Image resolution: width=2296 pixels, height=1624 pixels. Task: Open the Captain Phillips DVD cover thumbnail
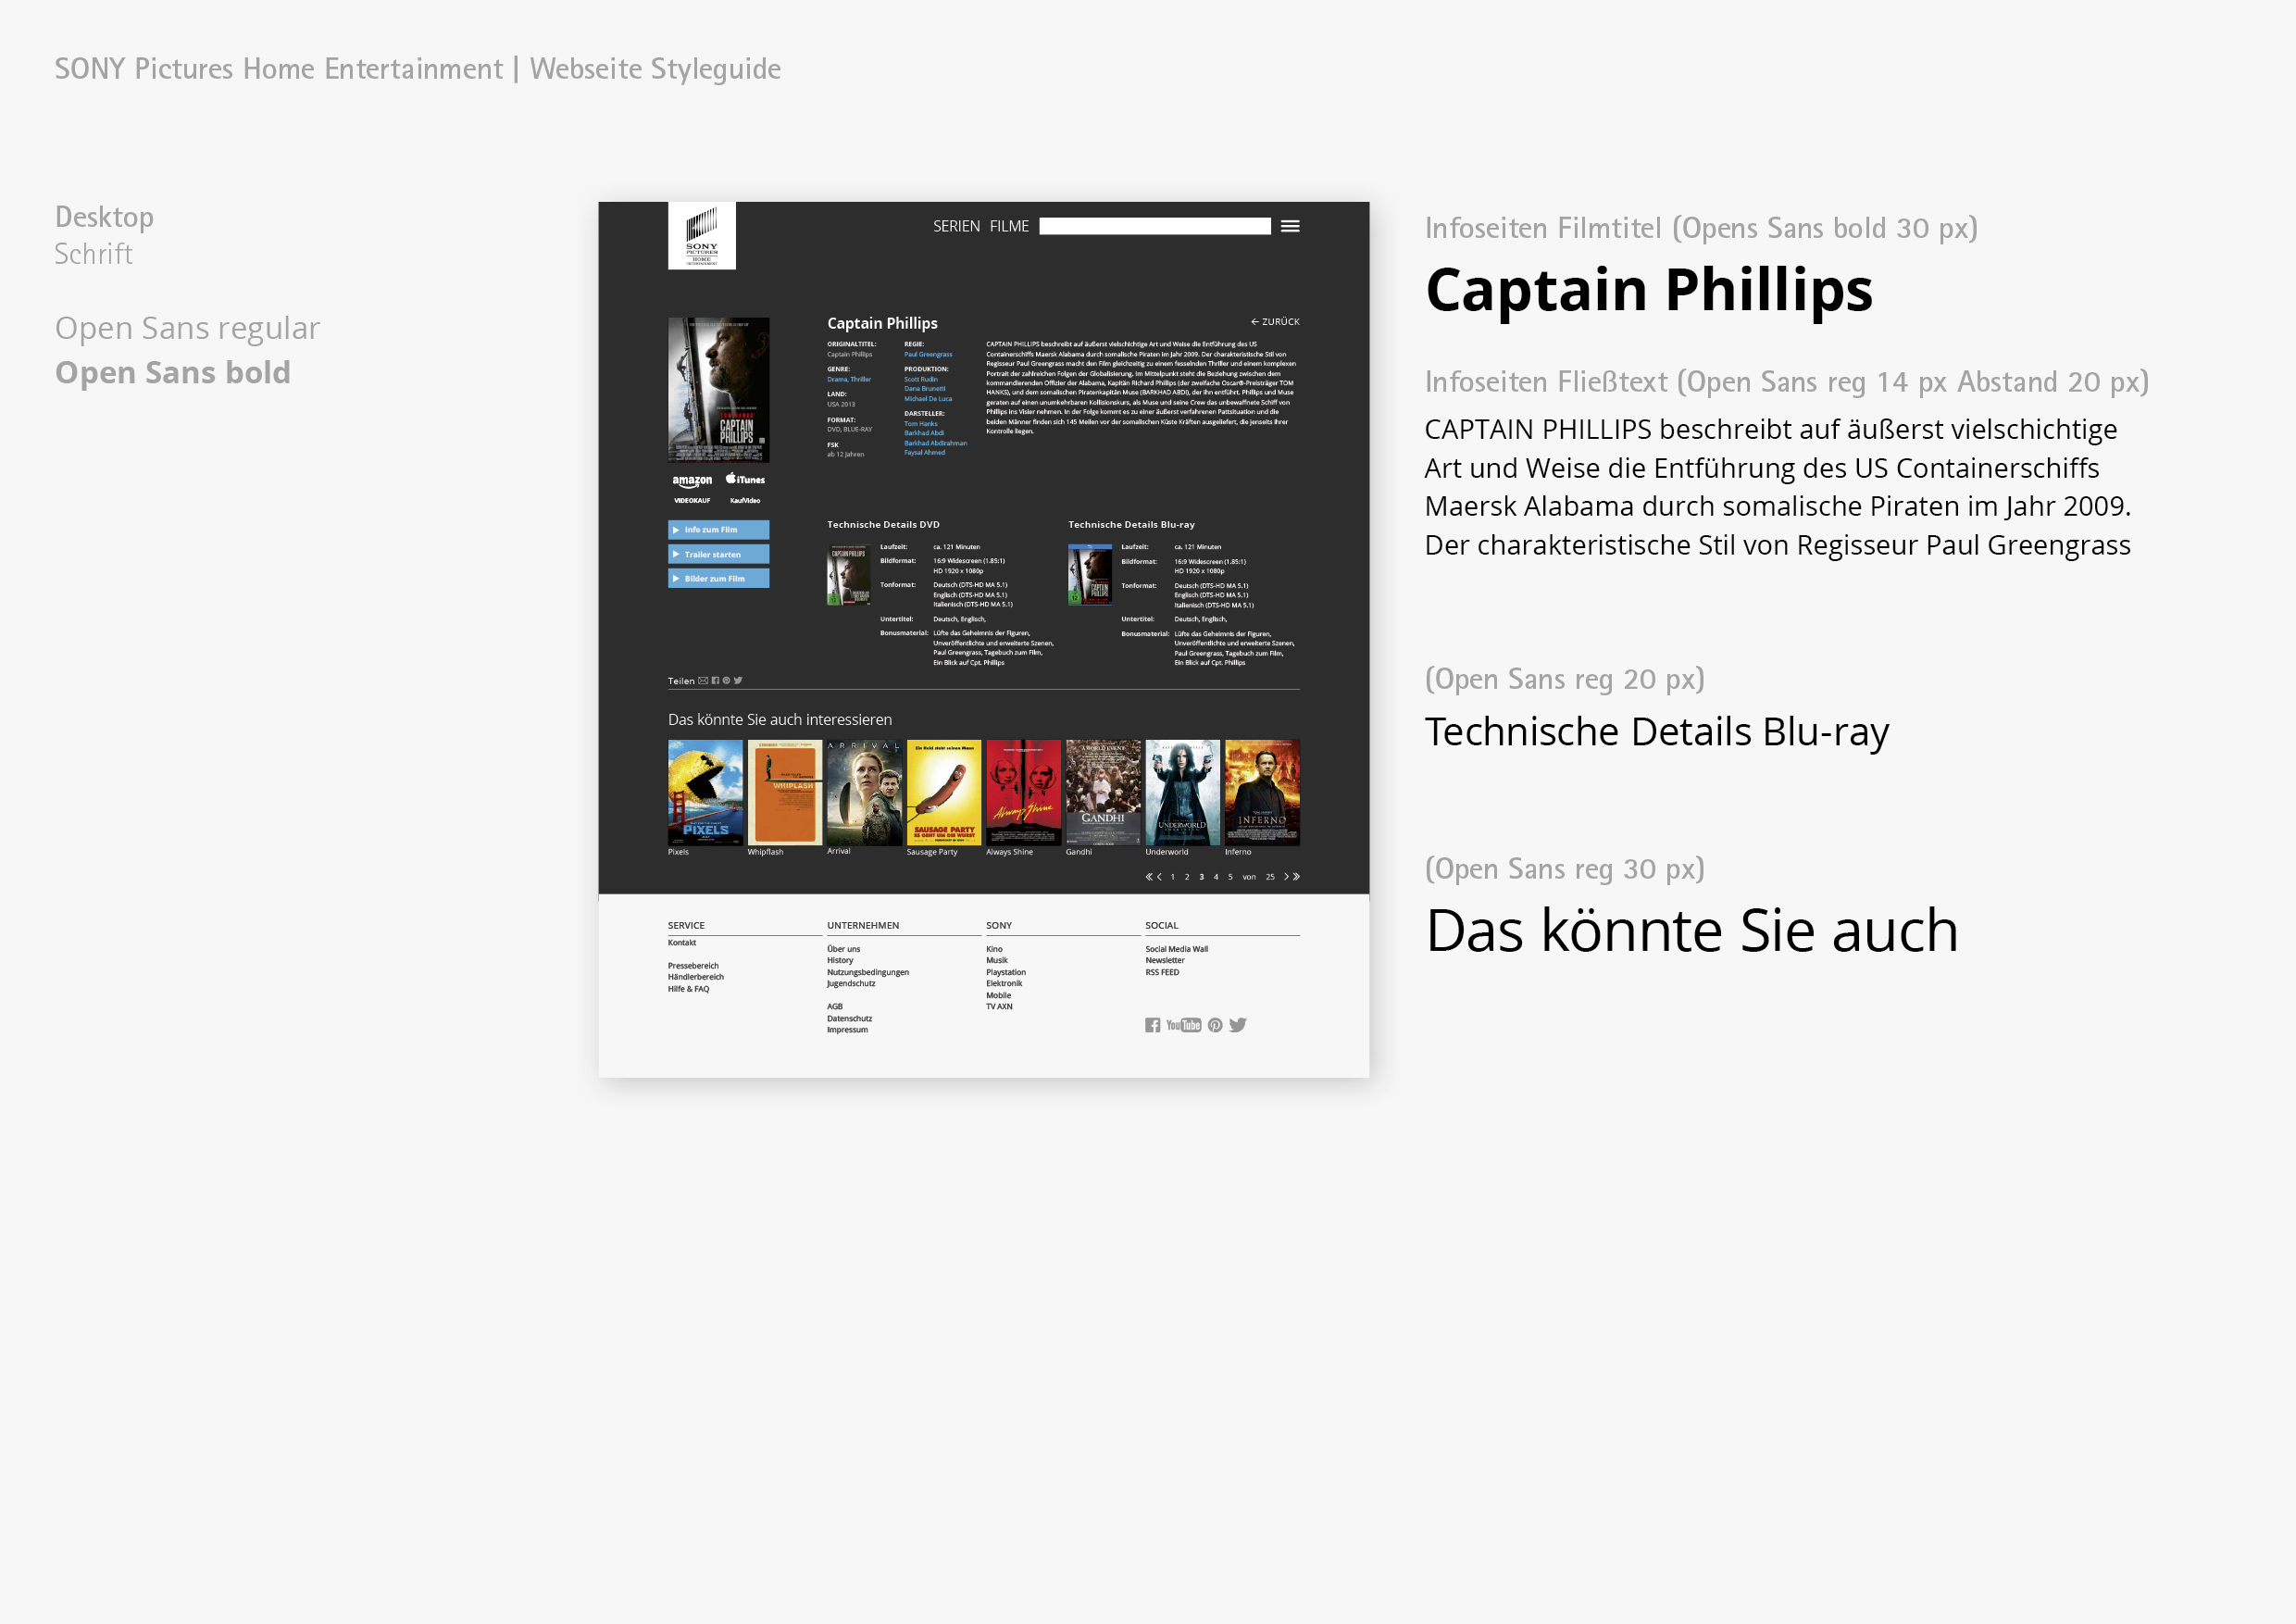[849, 575]
